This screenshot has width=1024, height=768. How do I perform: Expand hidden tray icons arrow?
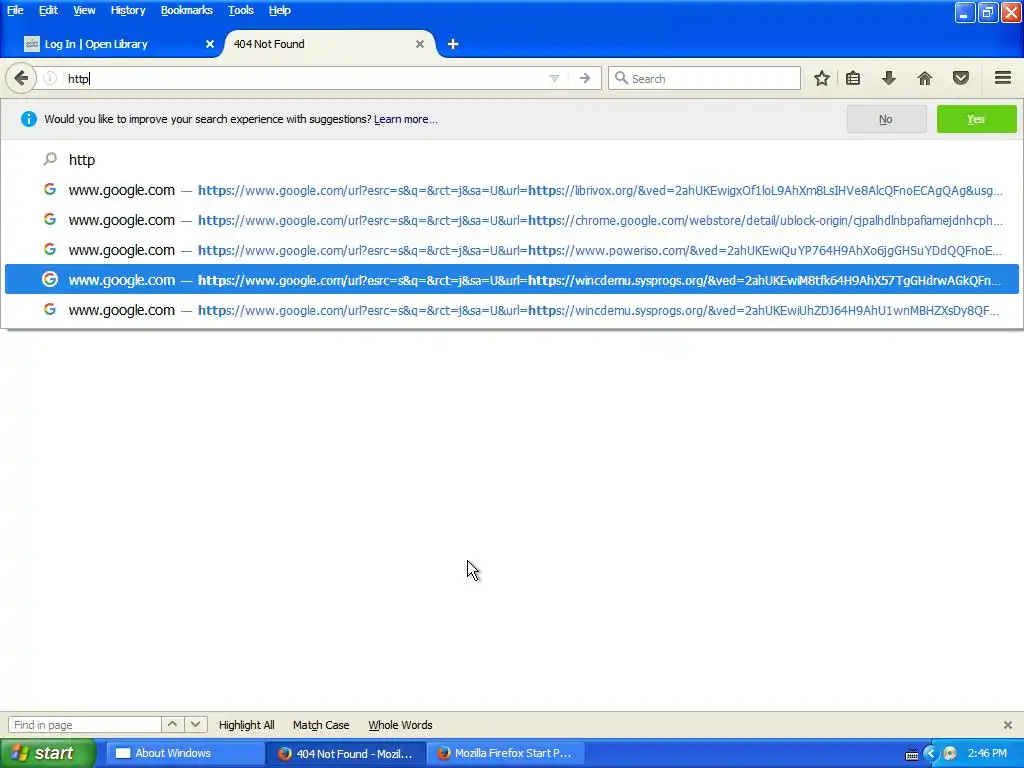click(931, 754)
